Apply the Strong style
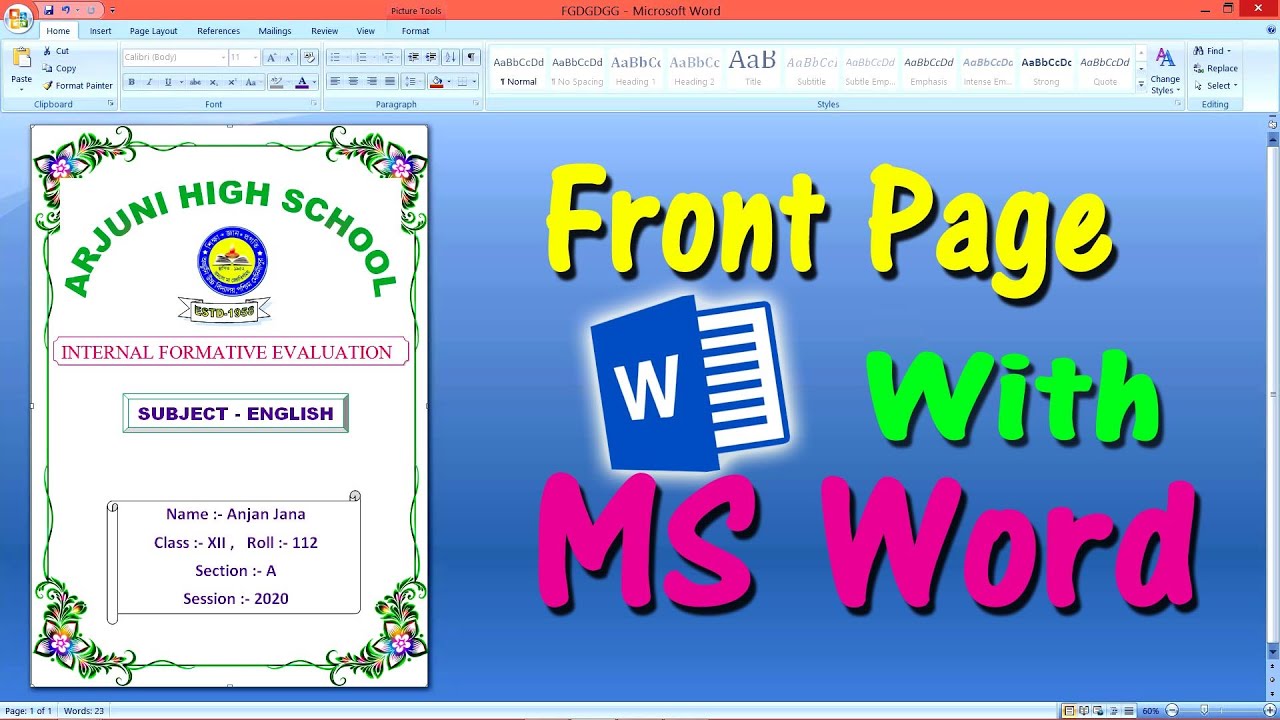The height and width of the screenshot is (720, 1280). [x=1046, y=70]
